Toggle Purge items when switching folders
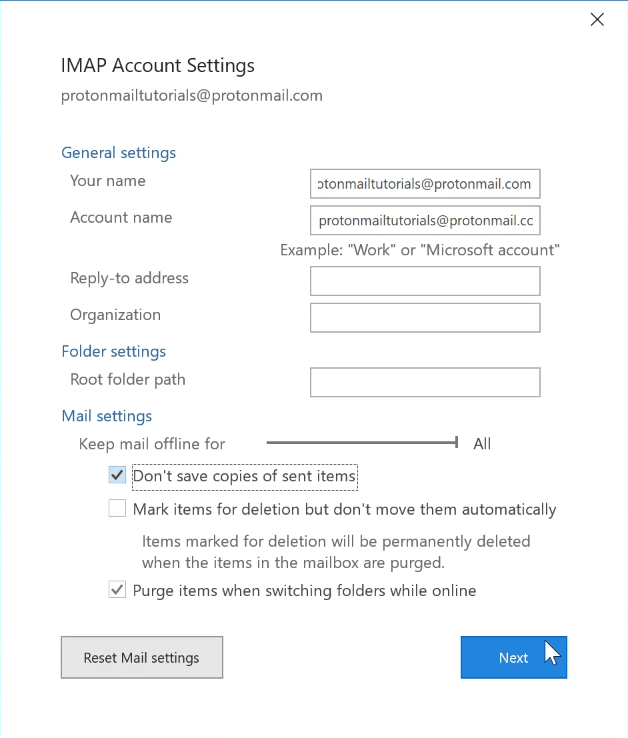The image size is (628, 738). tap(117, 589)
